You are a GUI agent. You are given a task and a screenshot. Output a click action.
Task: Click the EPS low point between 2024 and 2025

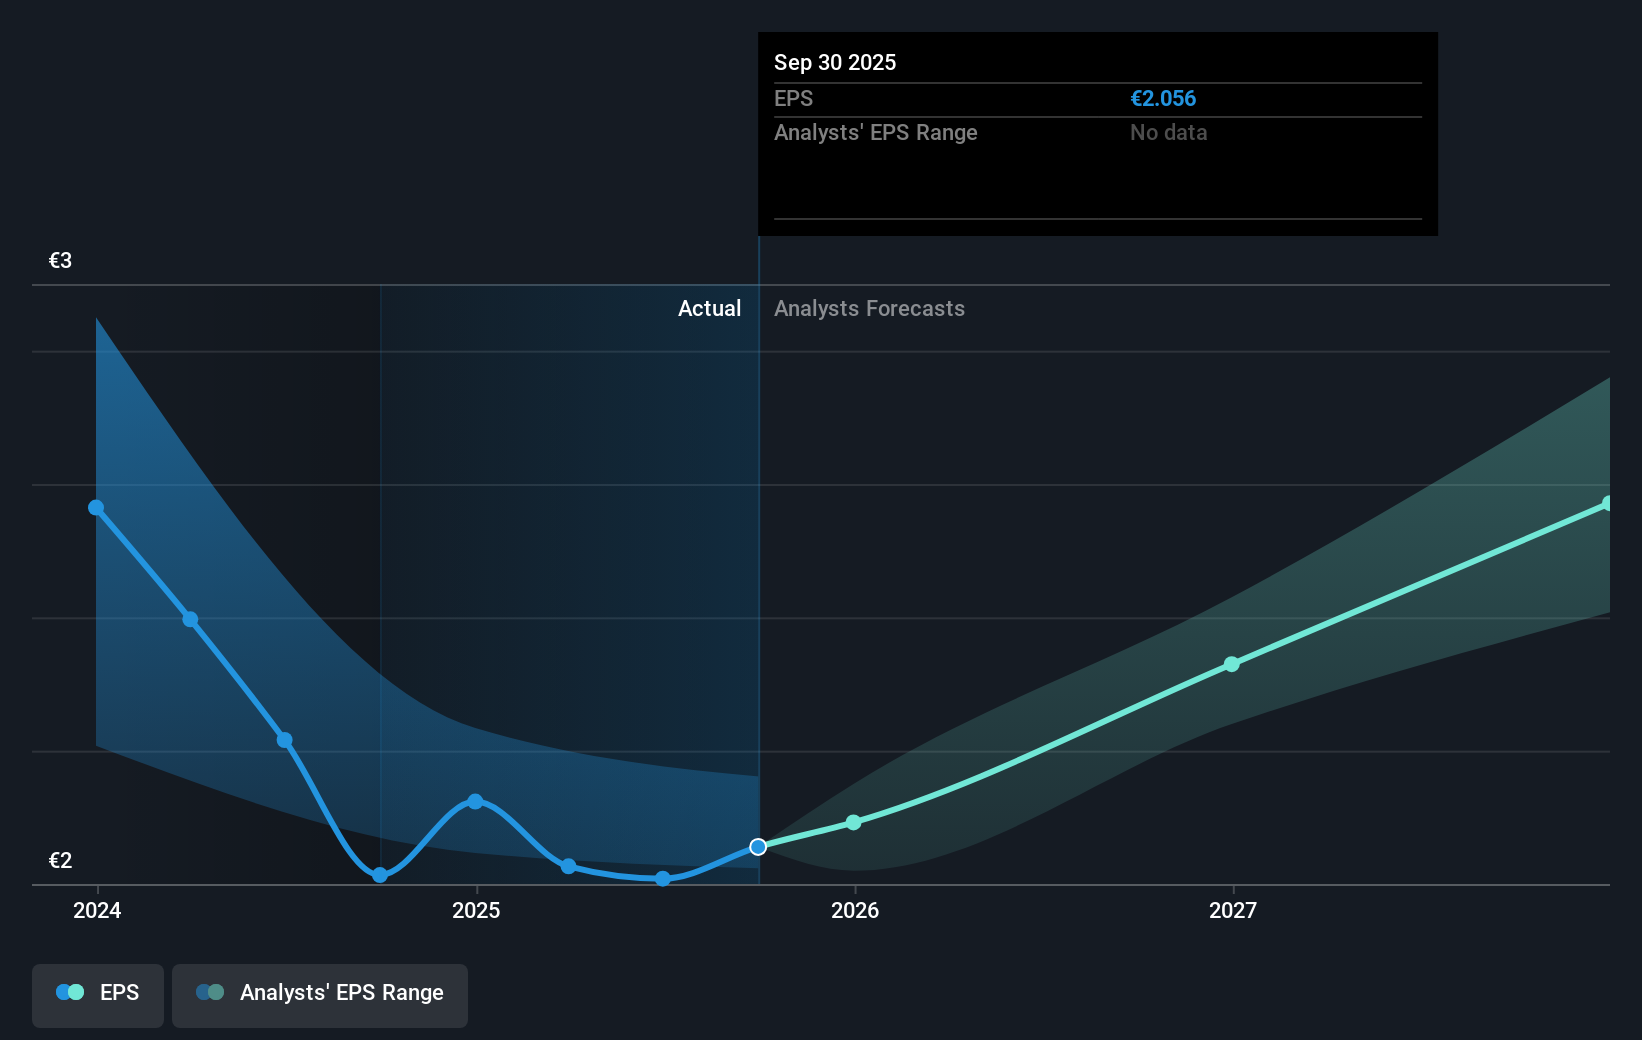[380, 875]
